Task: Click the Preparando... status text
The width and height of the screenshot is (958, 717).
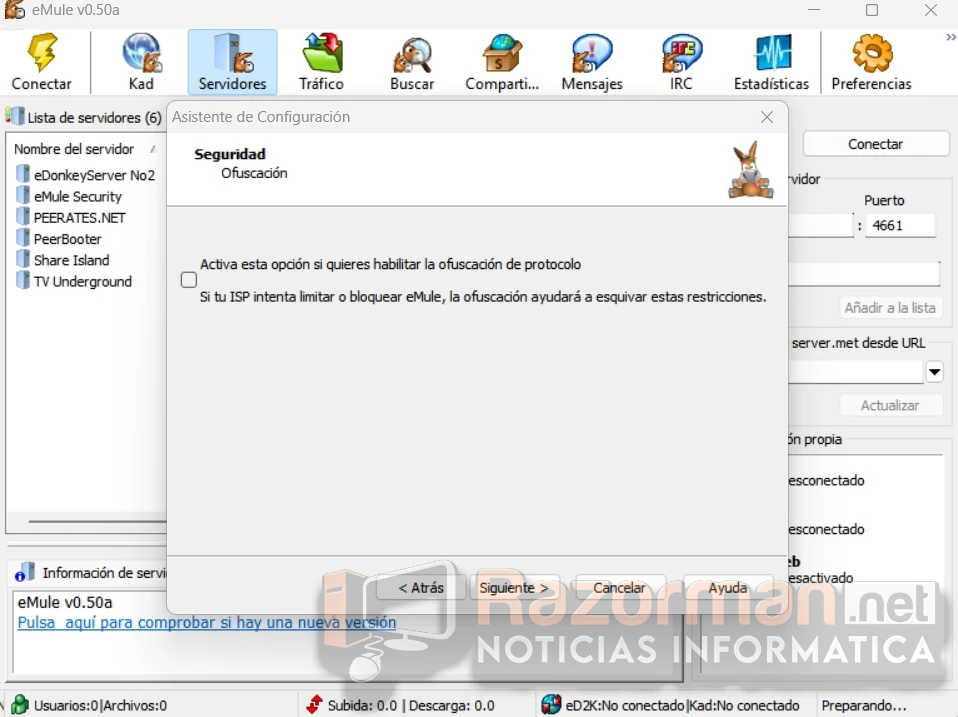Action: coord(864,705)
